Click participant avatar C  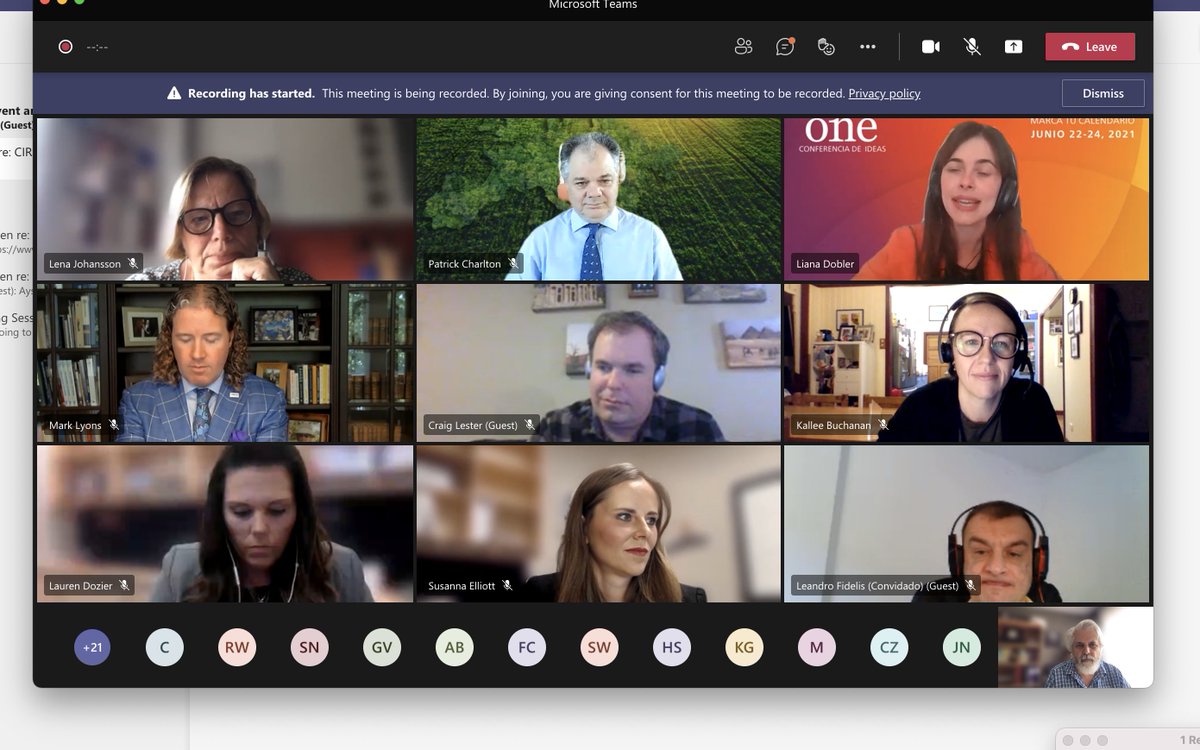(x=164, y=647)
